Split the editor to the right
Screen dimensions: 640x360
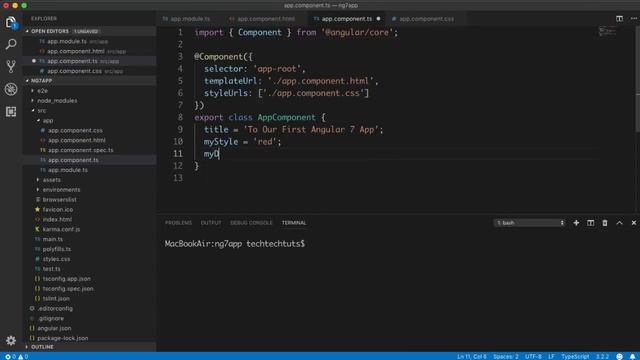[x=619, y=19]
